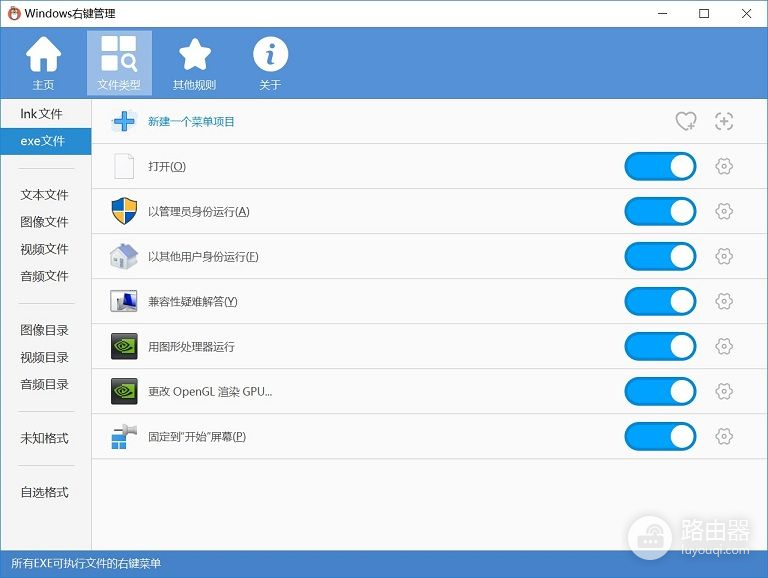
Task: Click 新建一个菜单项目 link
Action: tap(191, 121)
